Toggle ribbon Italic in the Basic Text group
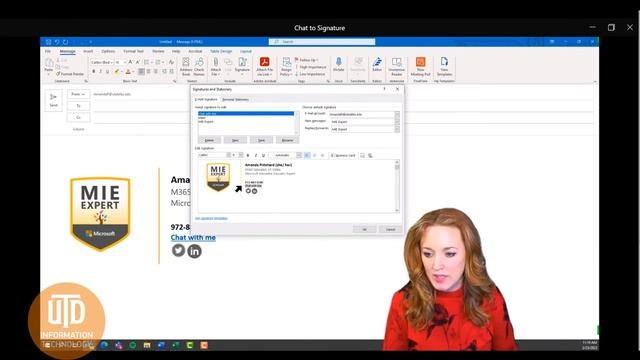The image size is (640, 360). [x=100, y=71]
